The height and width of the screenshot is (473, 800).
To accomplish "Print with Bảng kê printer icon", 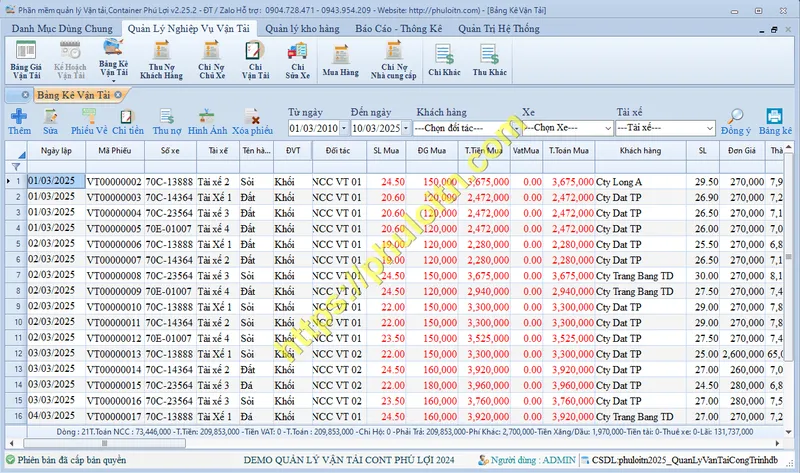I will coord(774,121).
